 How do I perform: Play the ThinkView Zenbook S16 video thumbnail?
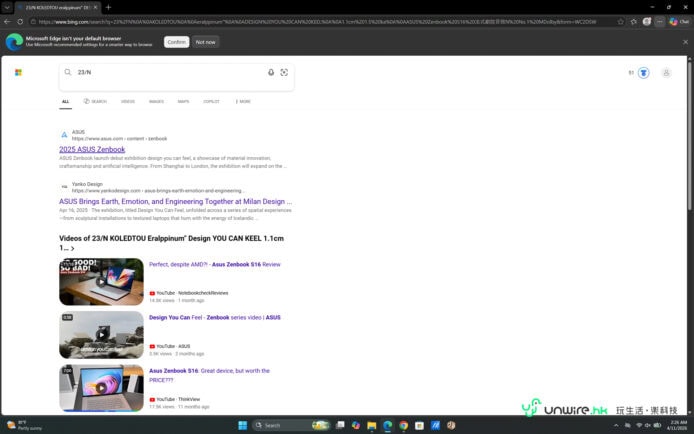[101, 388]
